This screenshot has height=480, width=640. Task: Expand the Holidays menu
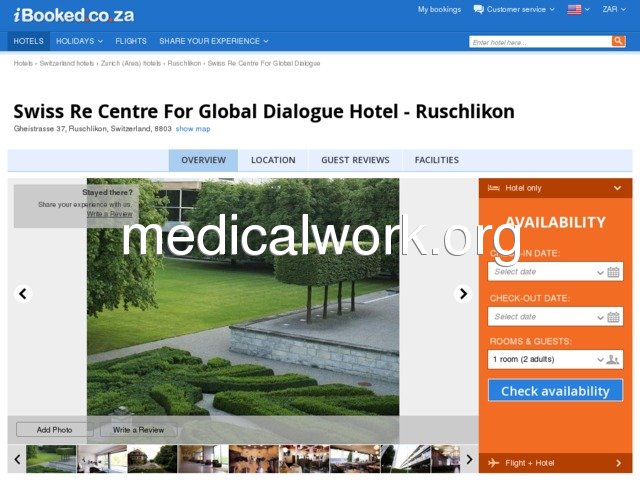(x=79, y=41)
